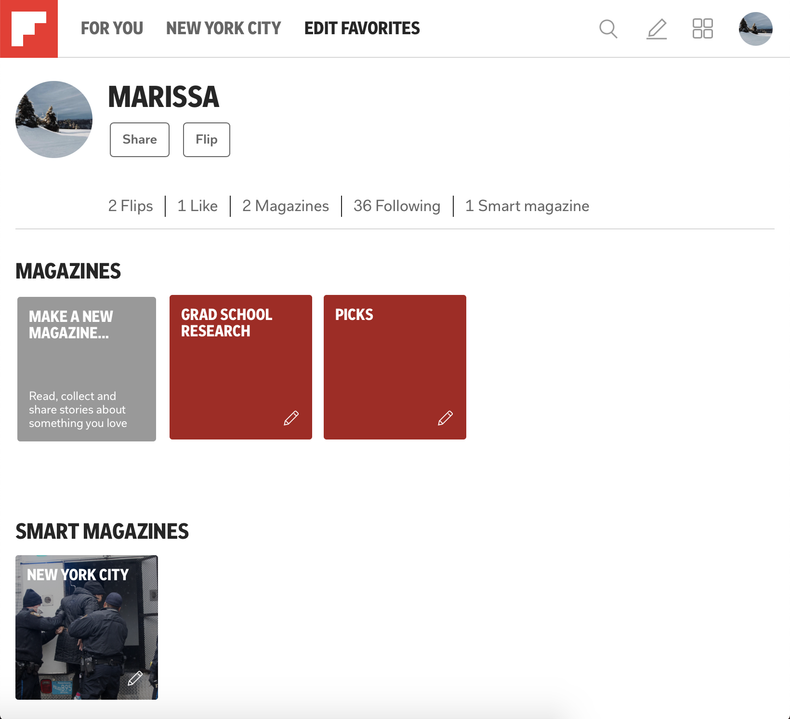Go to the For You tab
This screenshot has height=719, width=790.
point(112,29)
